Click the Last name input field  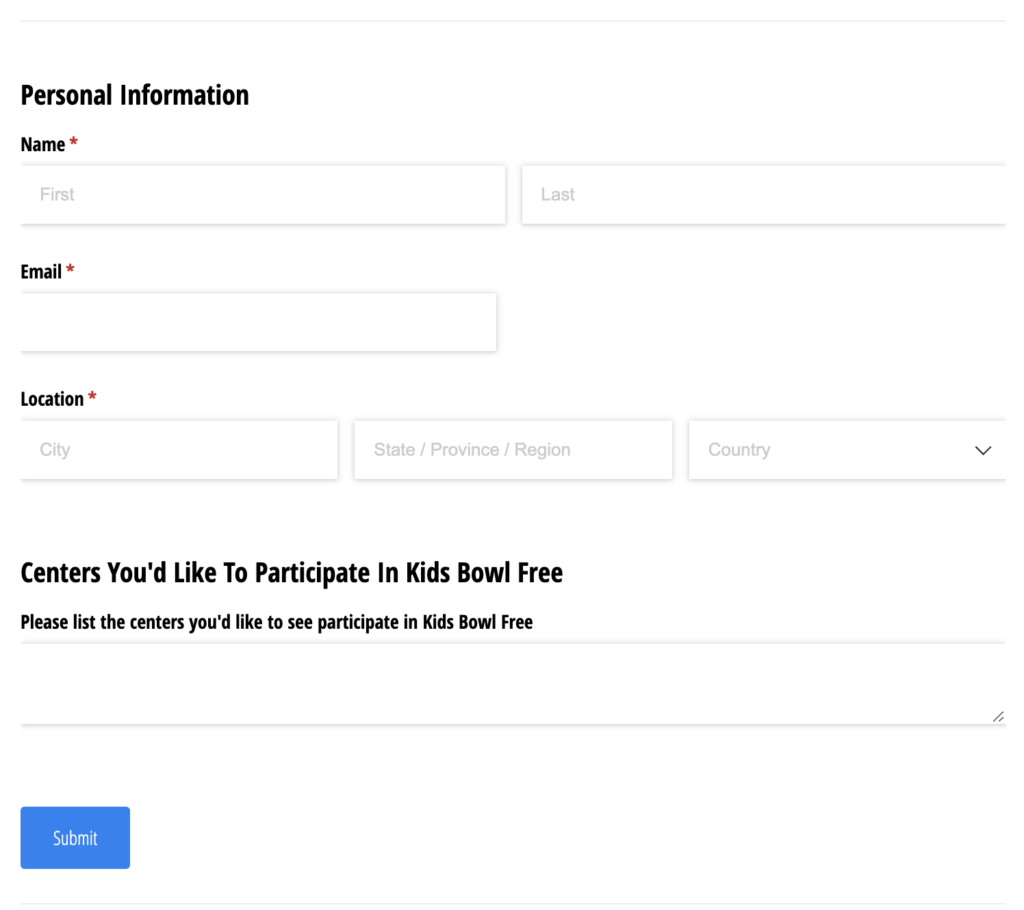click(x=763, y=195)
